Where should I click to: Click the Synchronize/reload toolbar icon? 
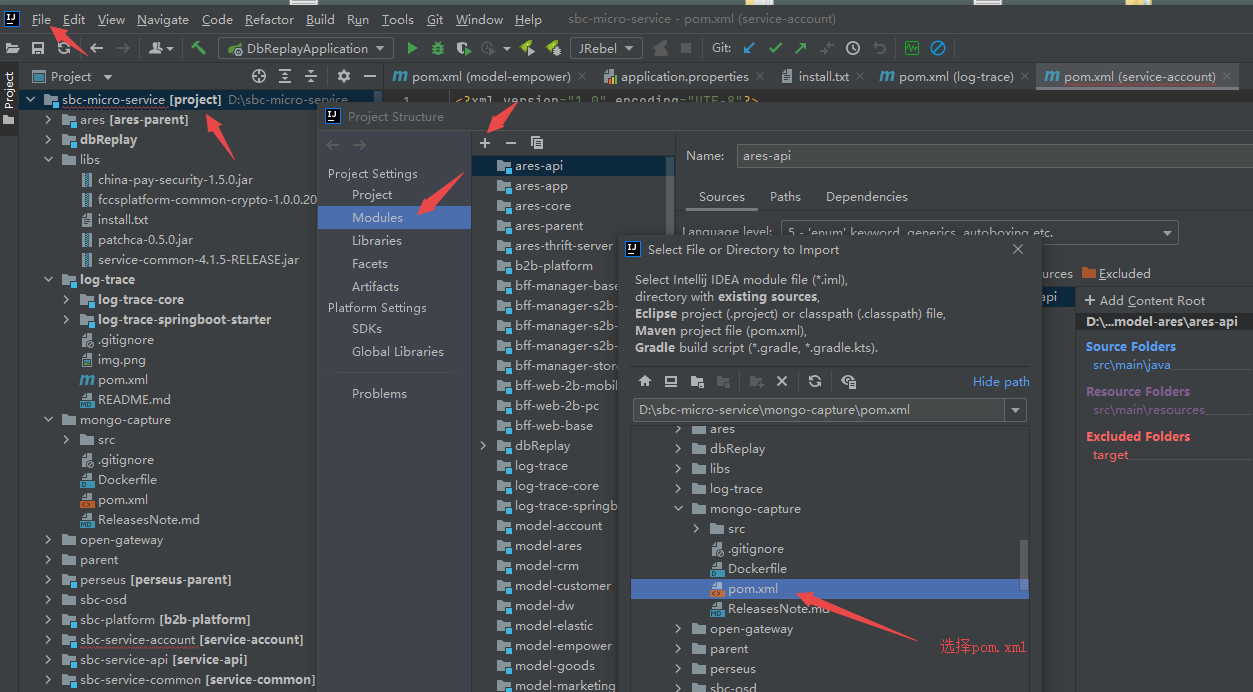[64, 48]
